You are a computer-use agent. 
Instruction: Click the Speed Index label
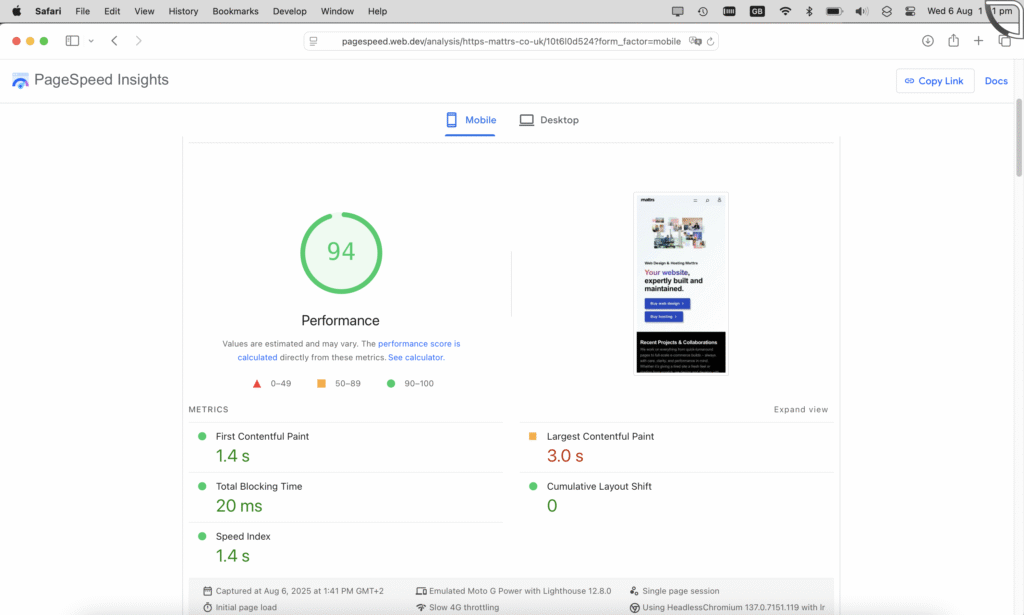[x=243, y=537]
